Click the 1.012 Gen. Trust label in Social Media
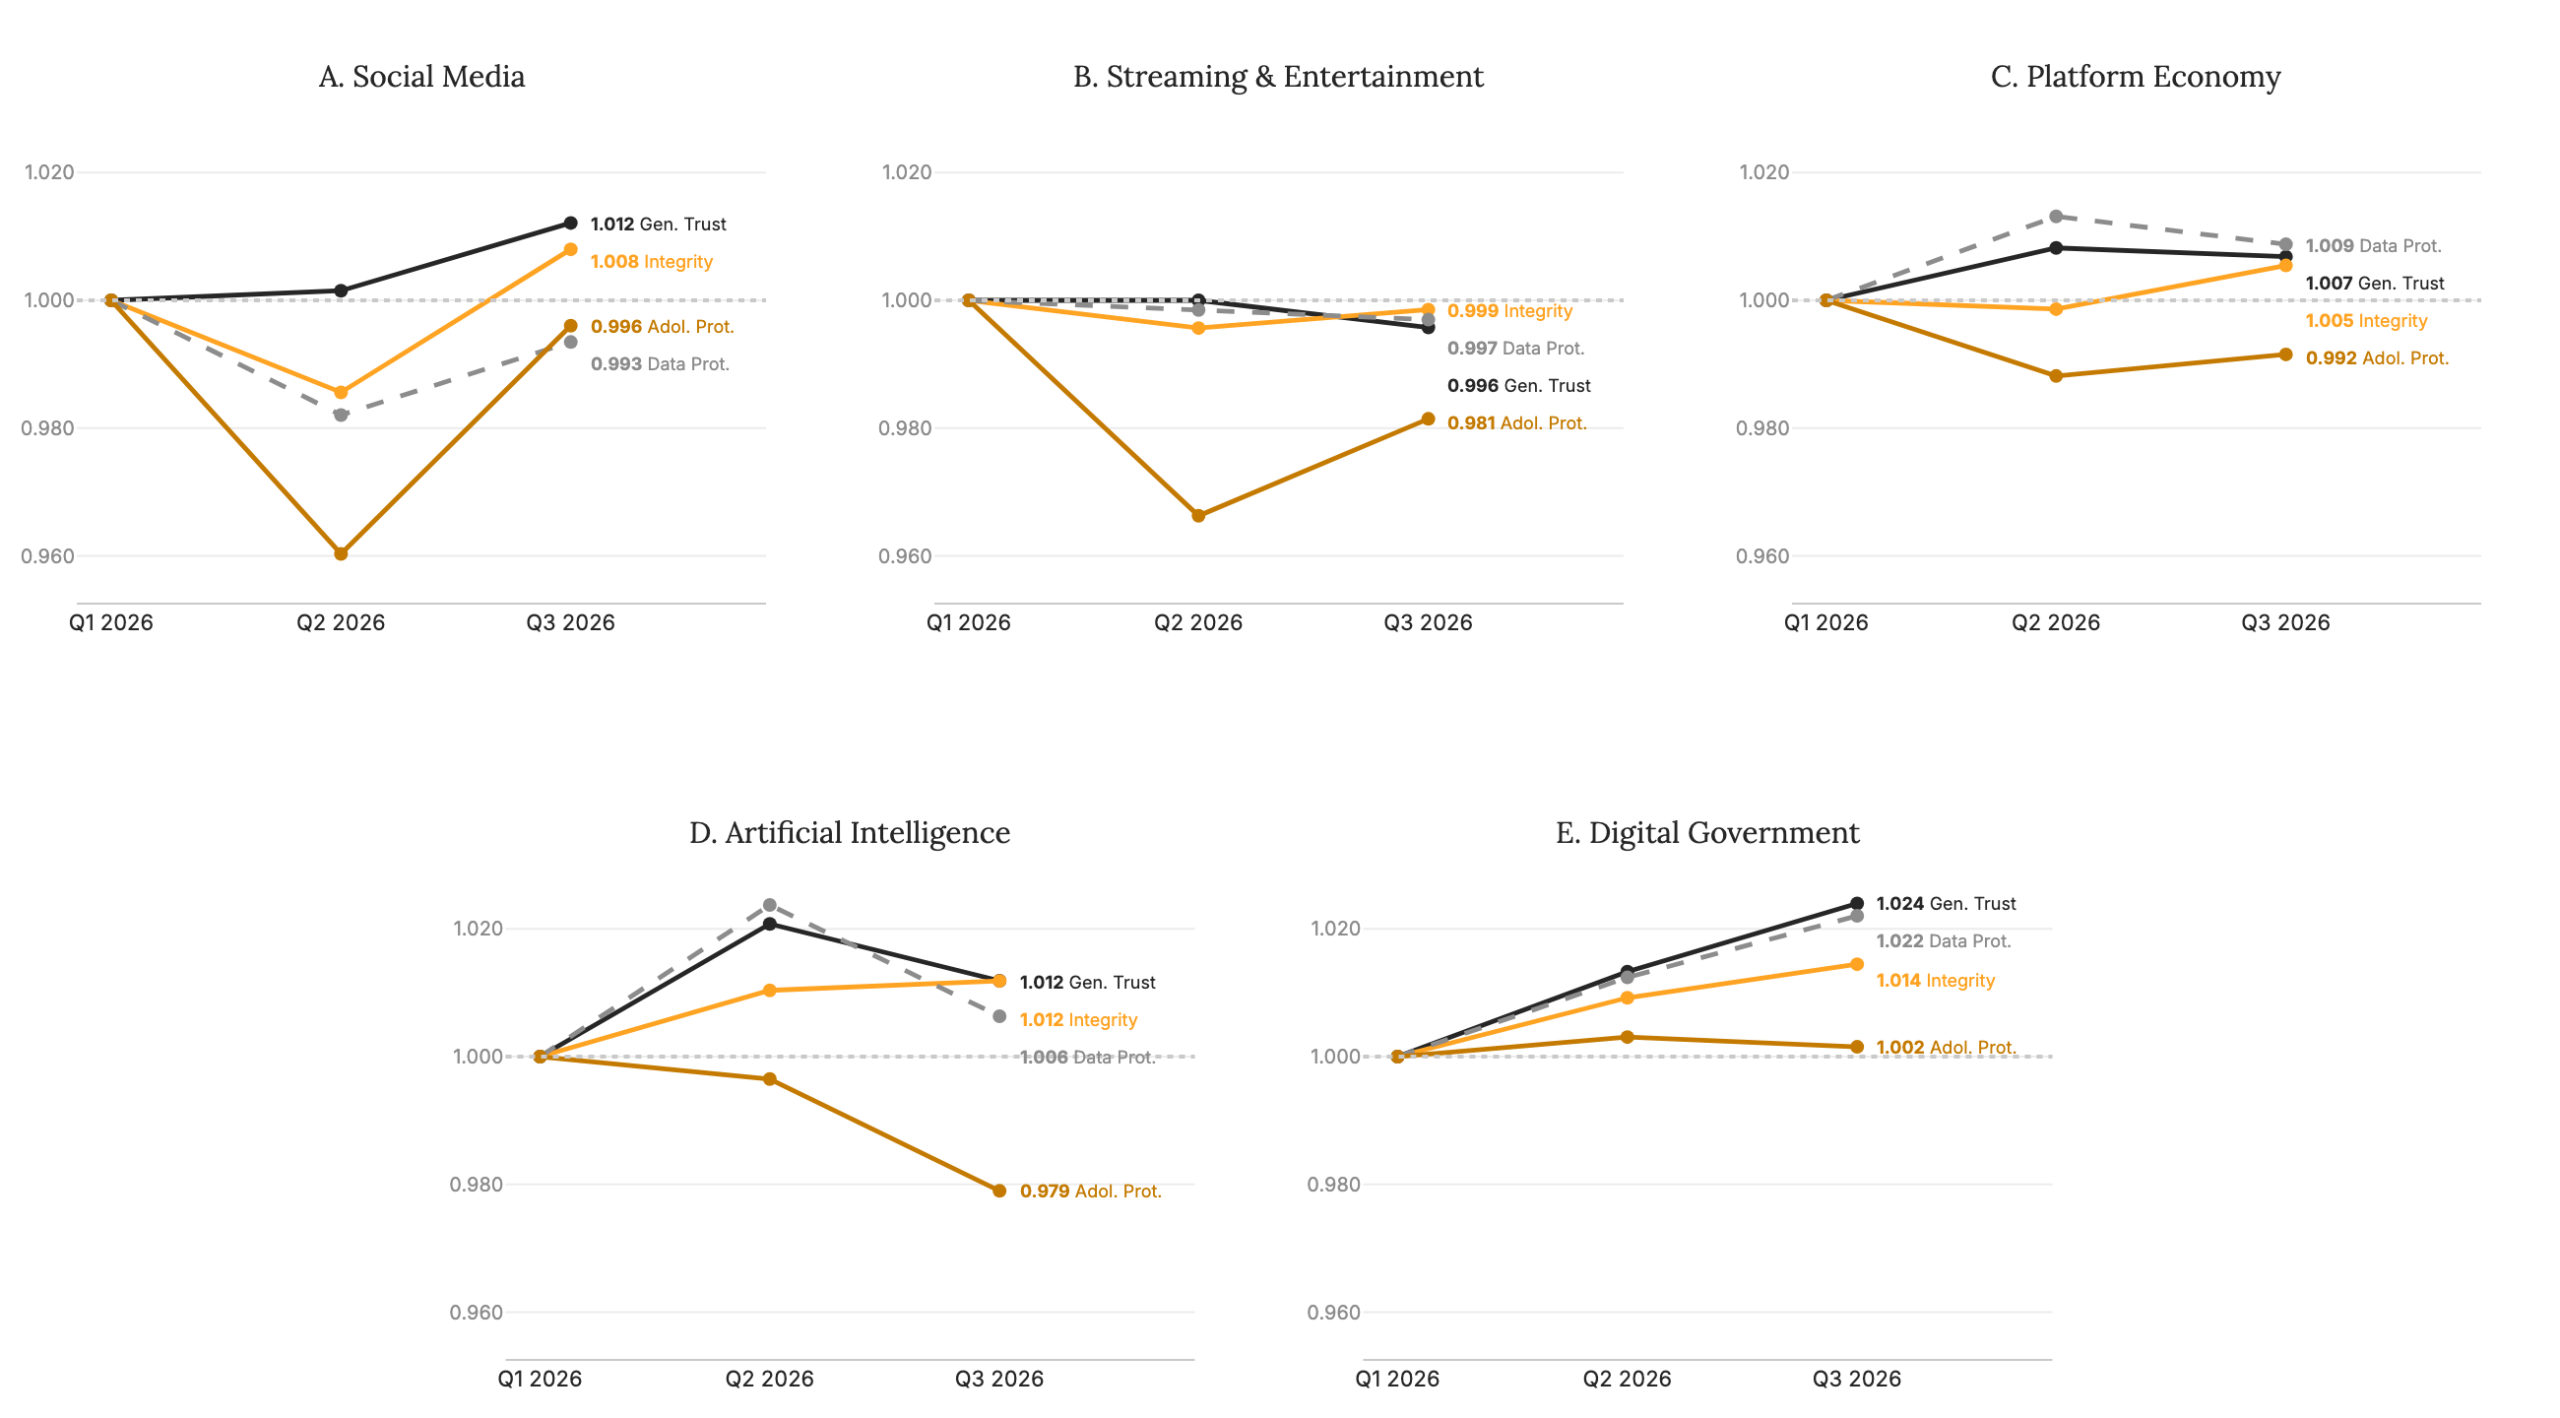The image size is (2560, 1418). pos(658,224)
